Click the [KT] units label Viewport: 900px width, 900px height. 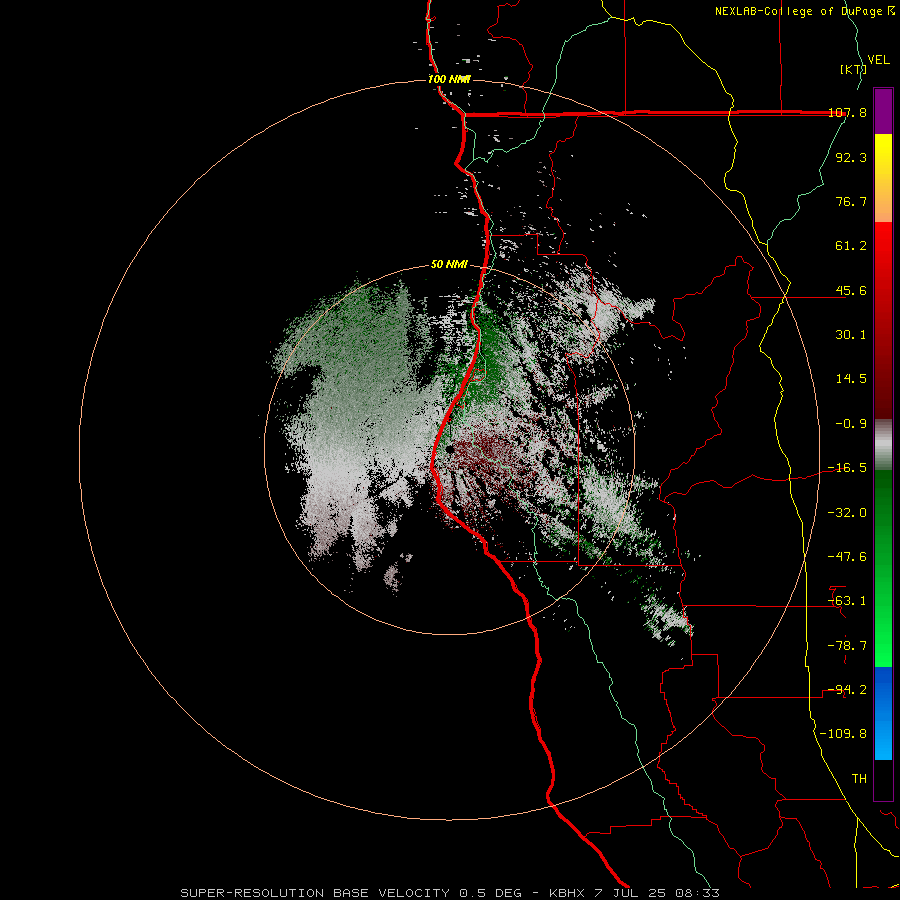[853, 69]
